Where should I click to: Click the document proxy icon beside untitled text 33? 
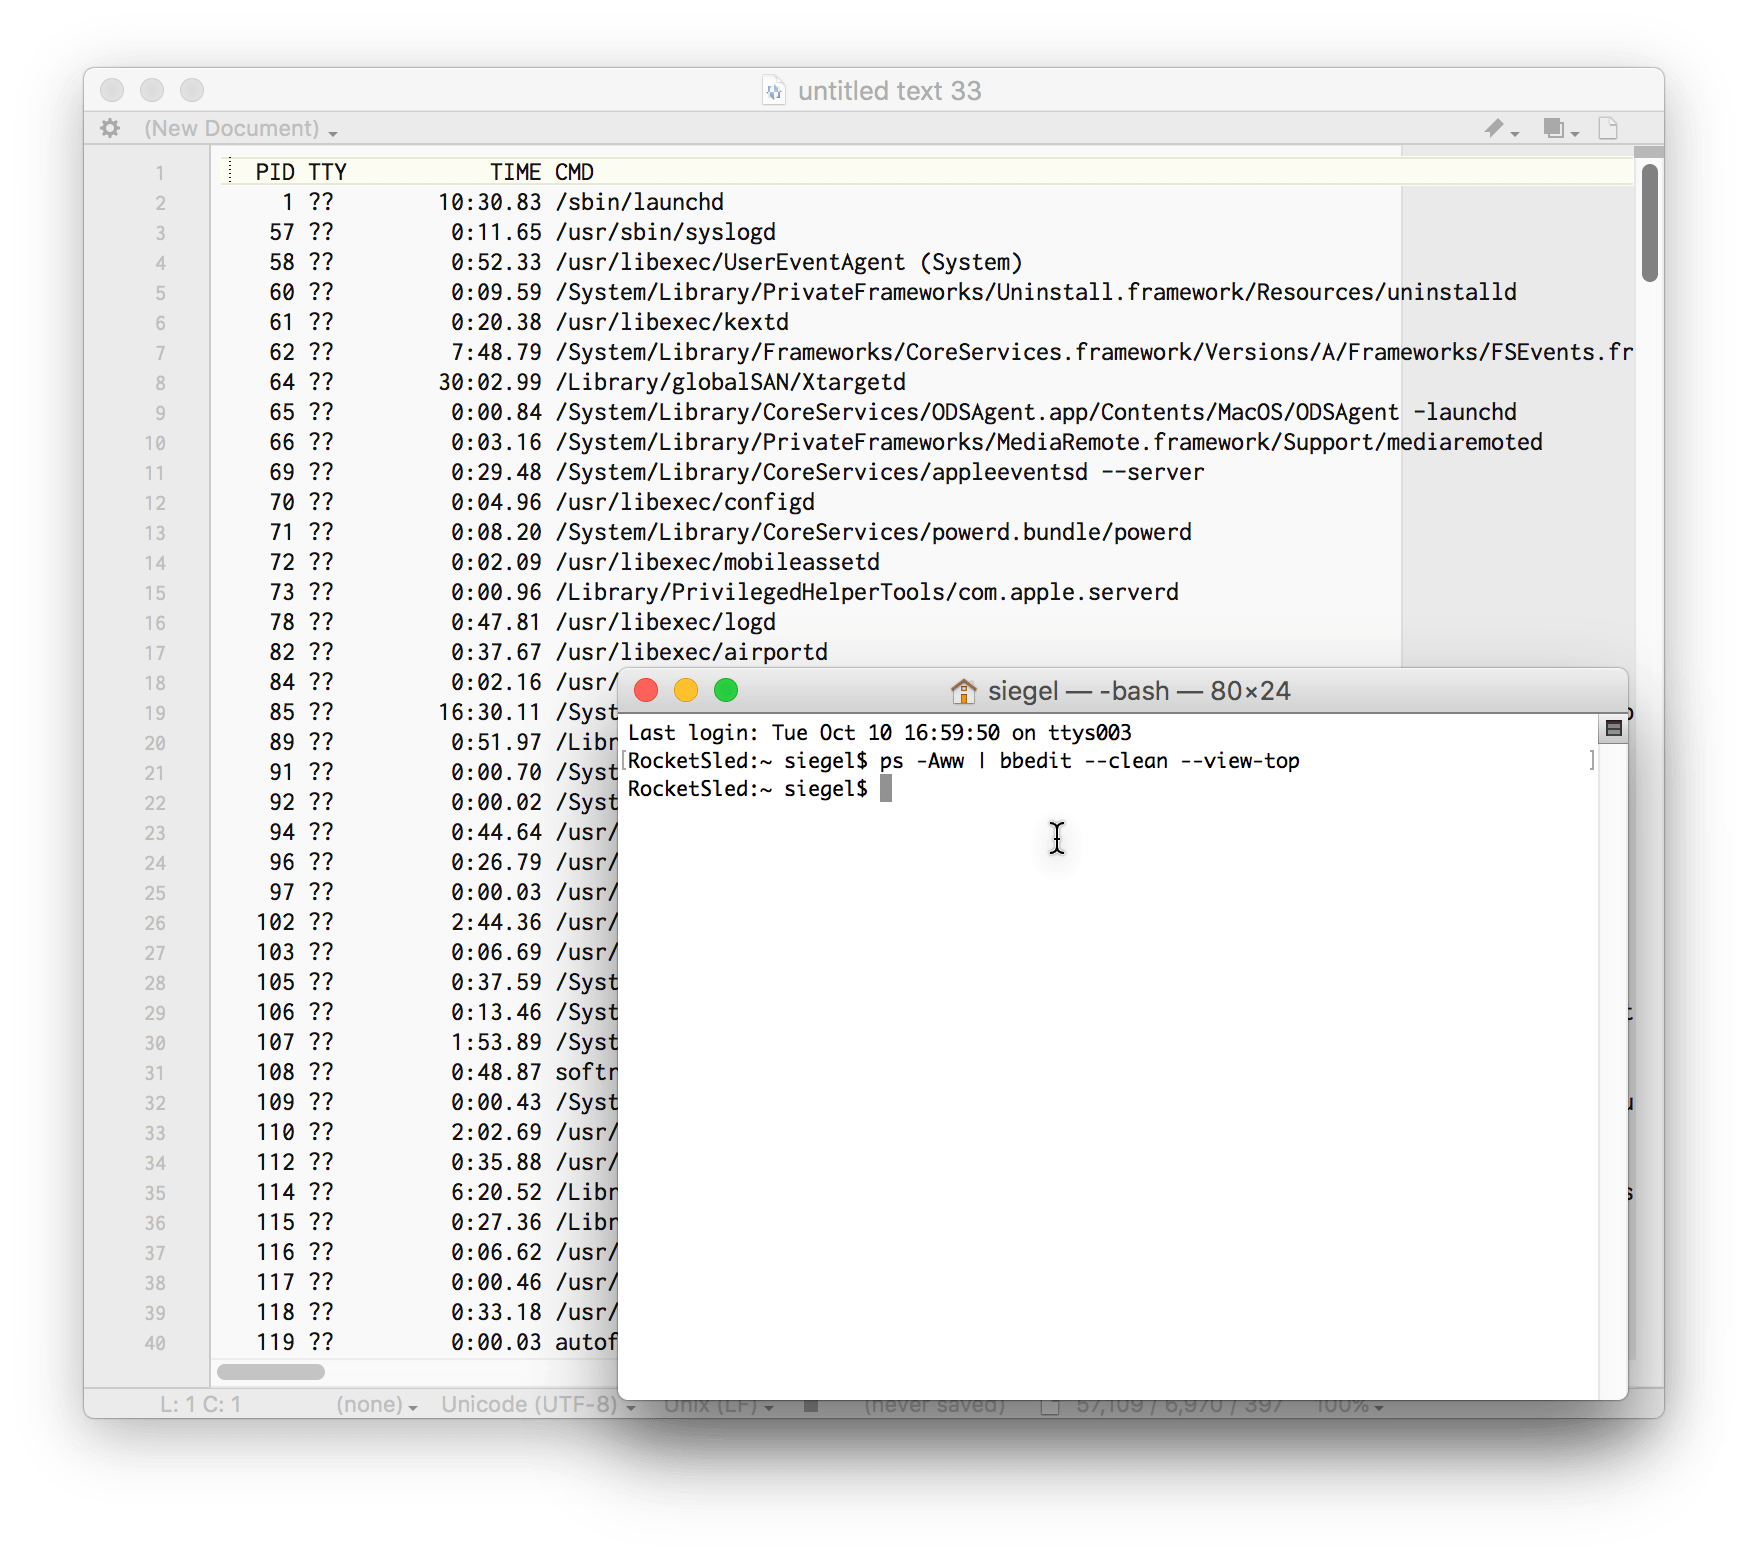[x=774, y=91]
